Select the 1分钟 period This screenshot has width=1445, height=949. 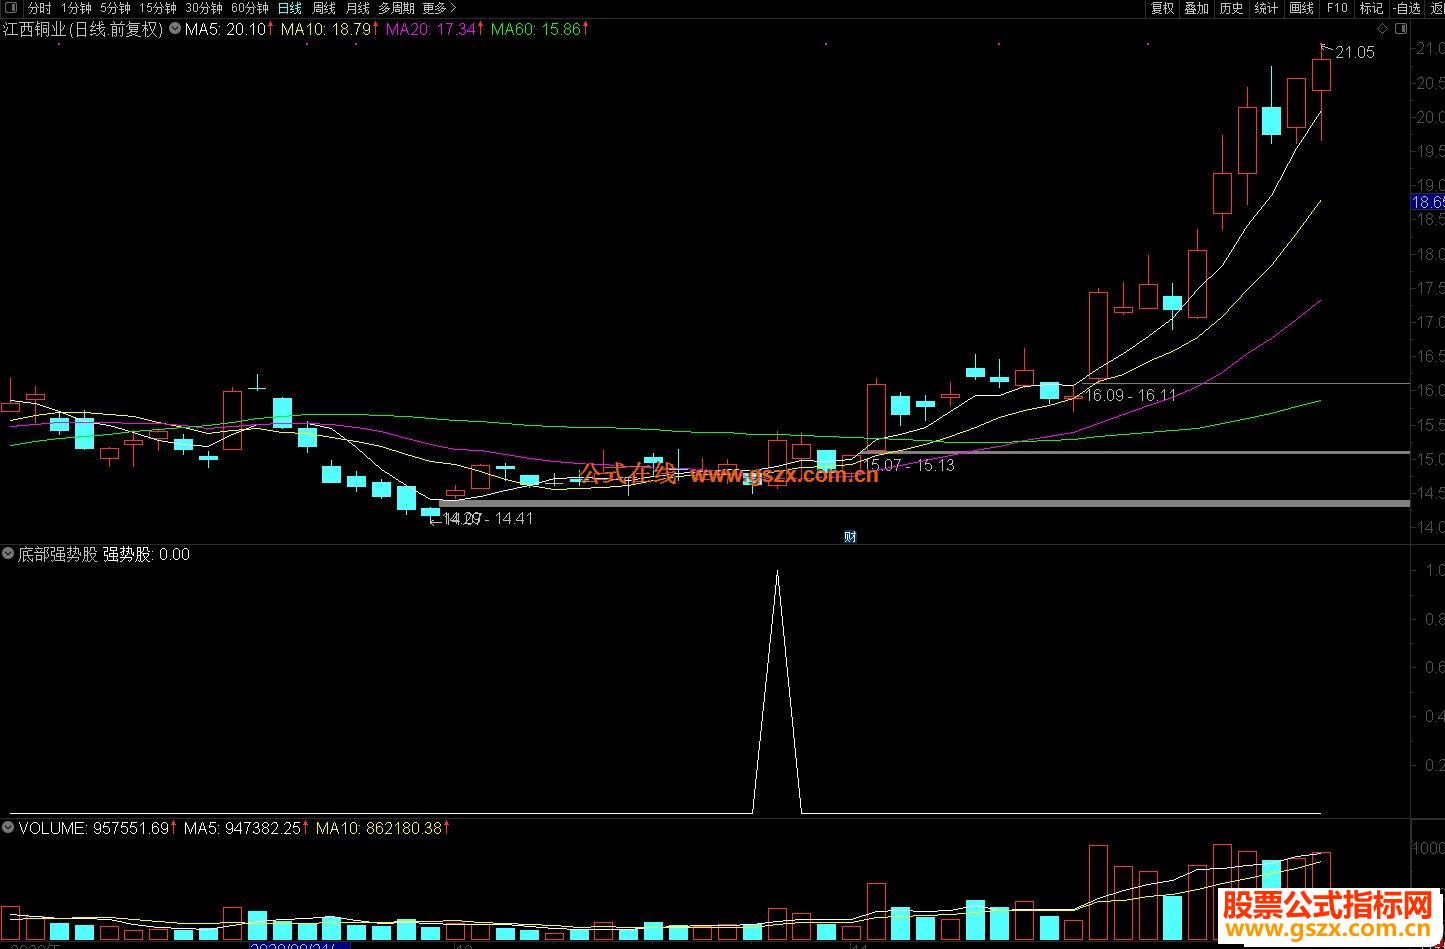pos(75,8)
